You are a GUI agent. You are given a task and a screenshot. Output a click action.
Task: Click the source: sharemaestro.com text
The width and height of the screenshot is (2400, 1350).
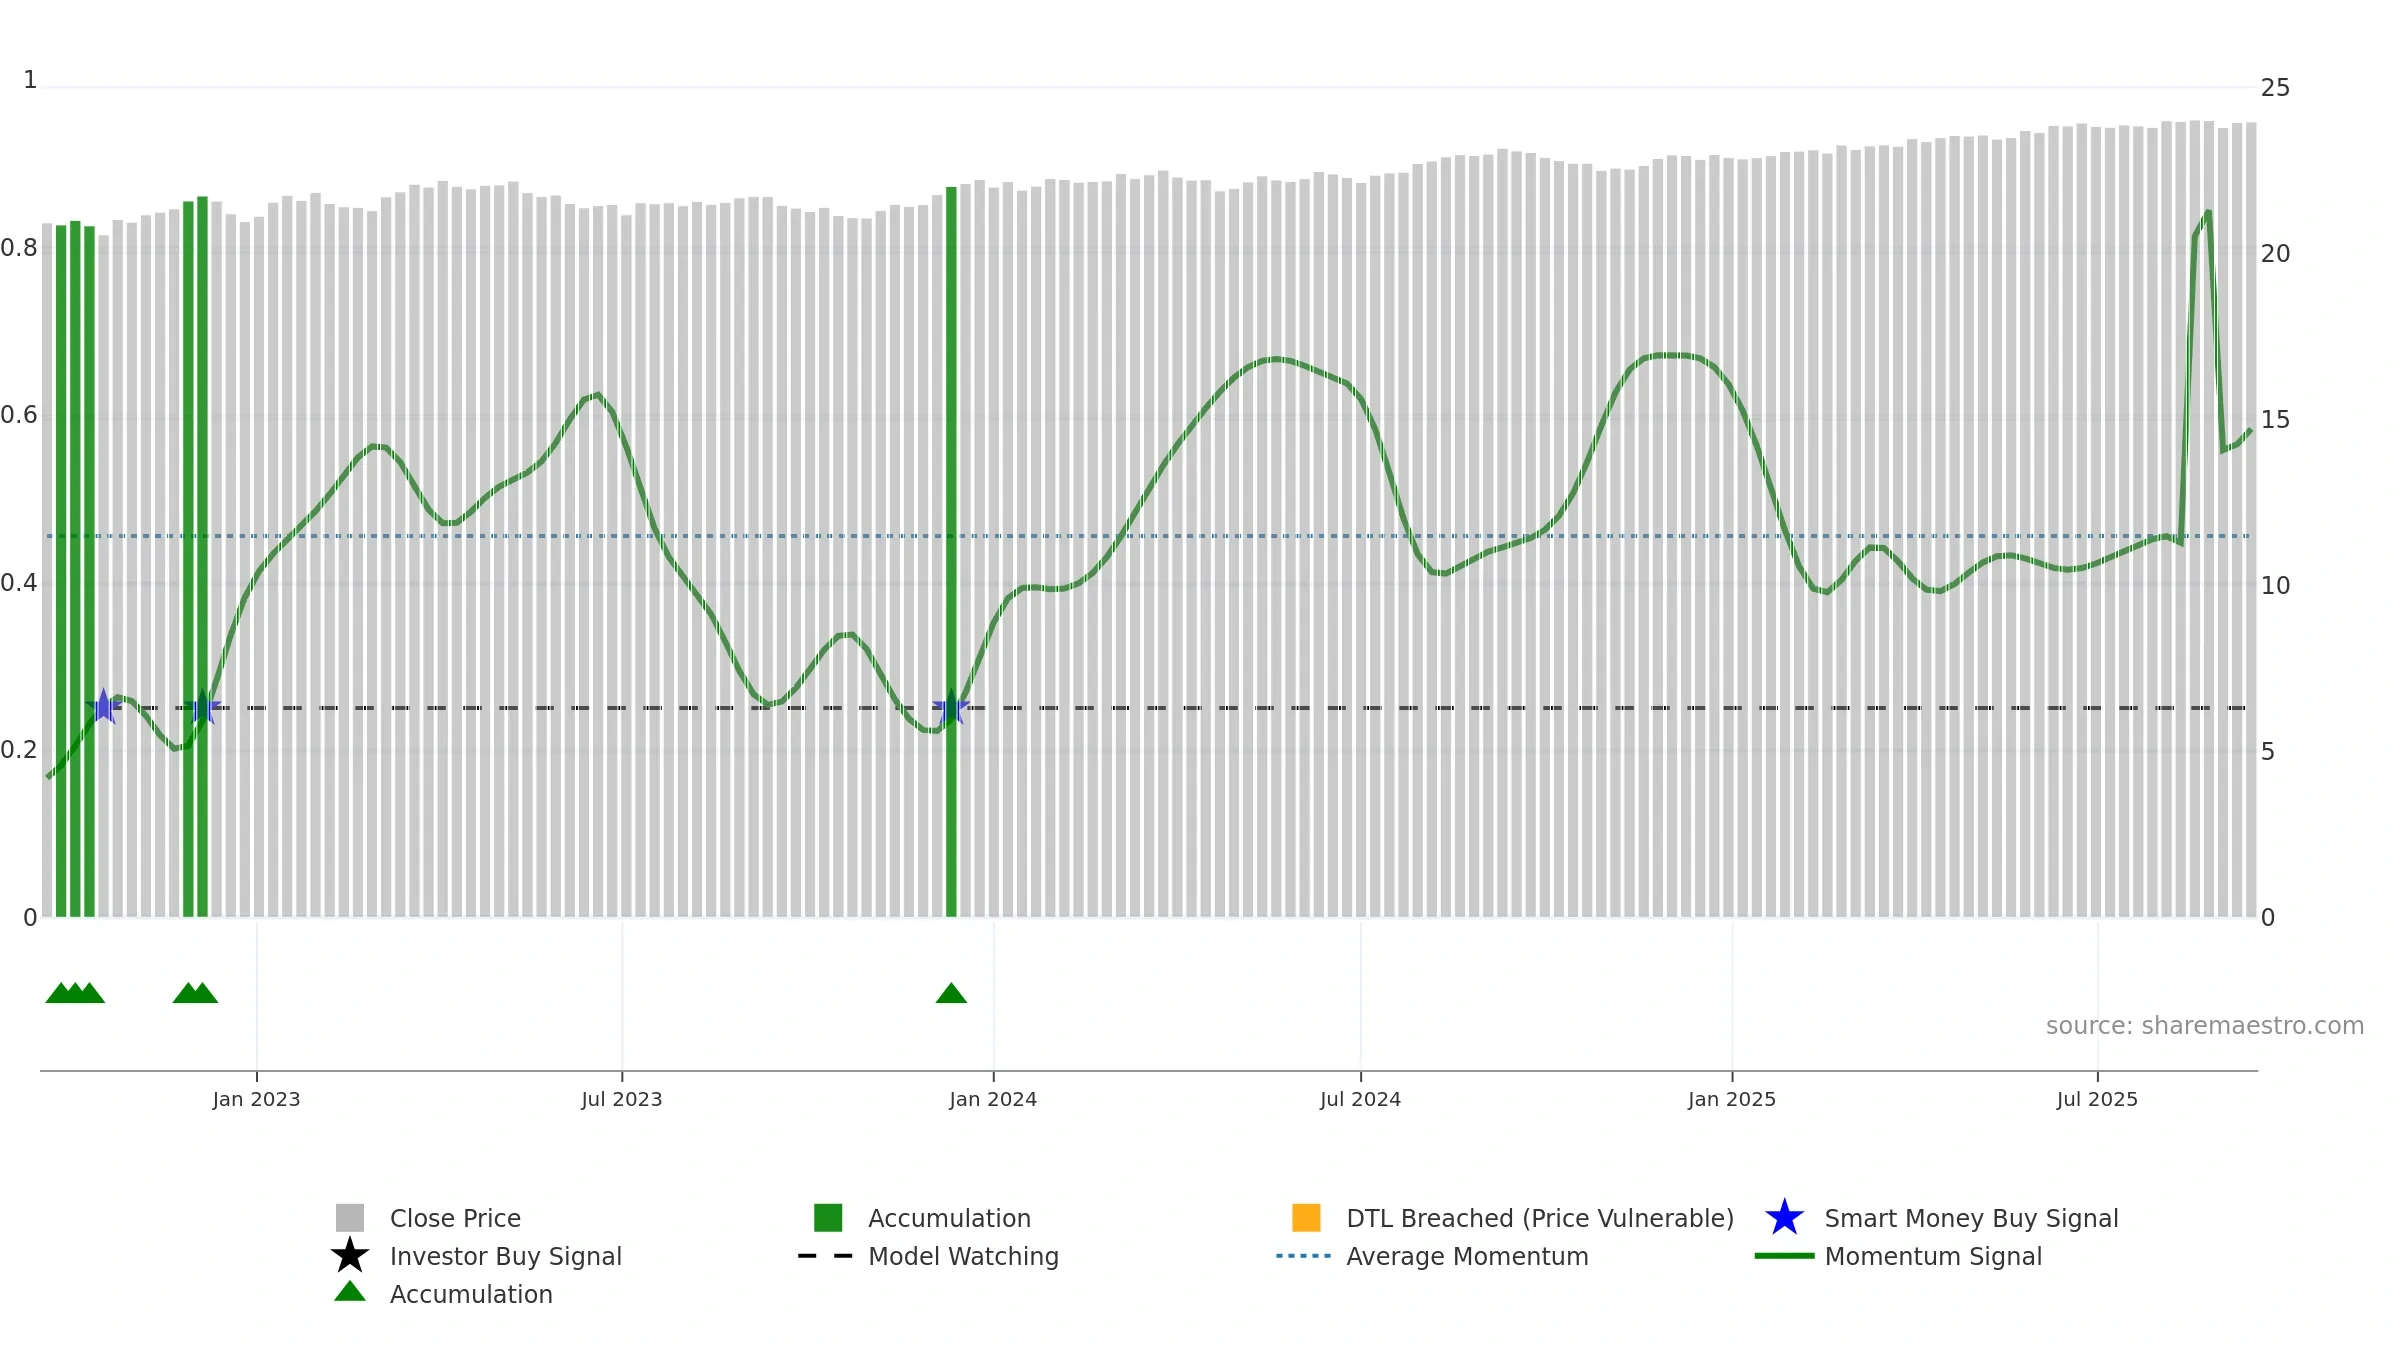click(x=2205, y=1026)
